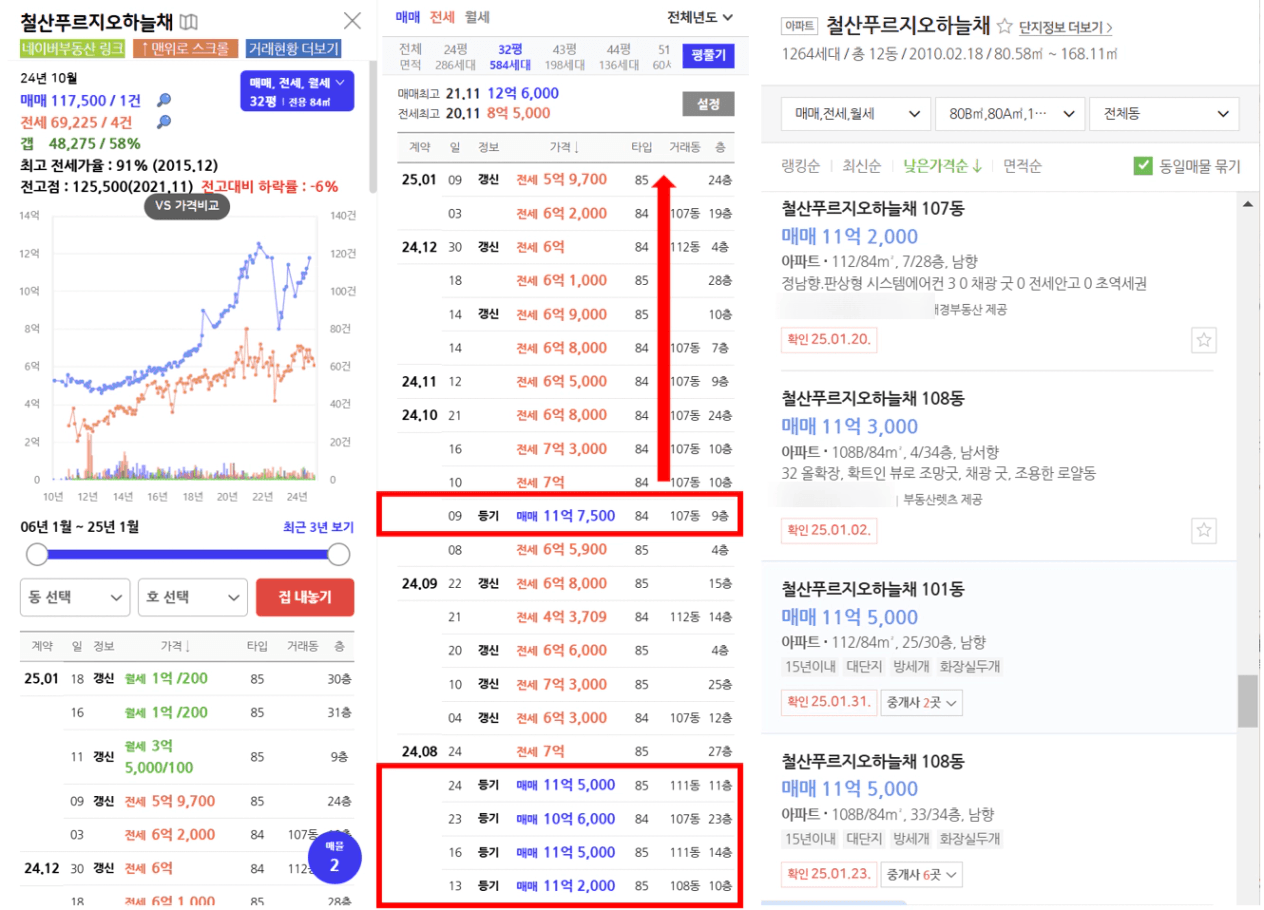Sort by 가격 arrow in the middle table header
The width and height of the screenshot is (1264, 910).
click(565, 146)
